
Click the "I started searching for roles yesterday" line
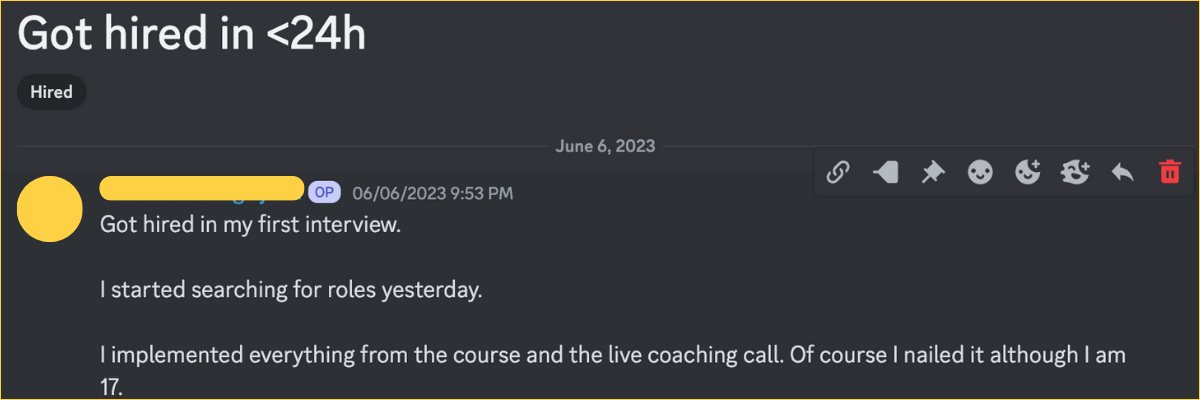click(x=291, y=291)
